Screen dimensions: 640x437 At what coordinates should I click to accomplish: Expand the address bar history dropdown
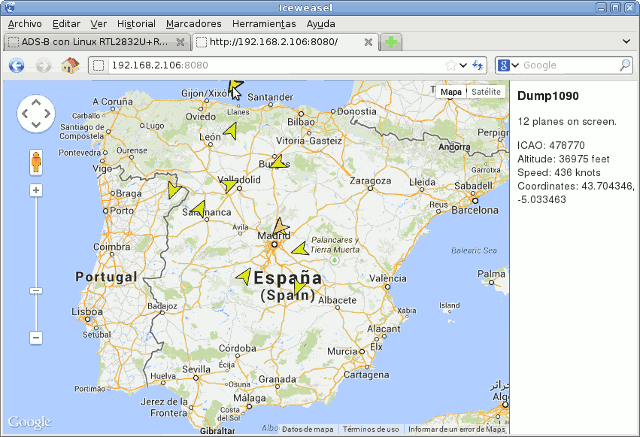(463, 65)
